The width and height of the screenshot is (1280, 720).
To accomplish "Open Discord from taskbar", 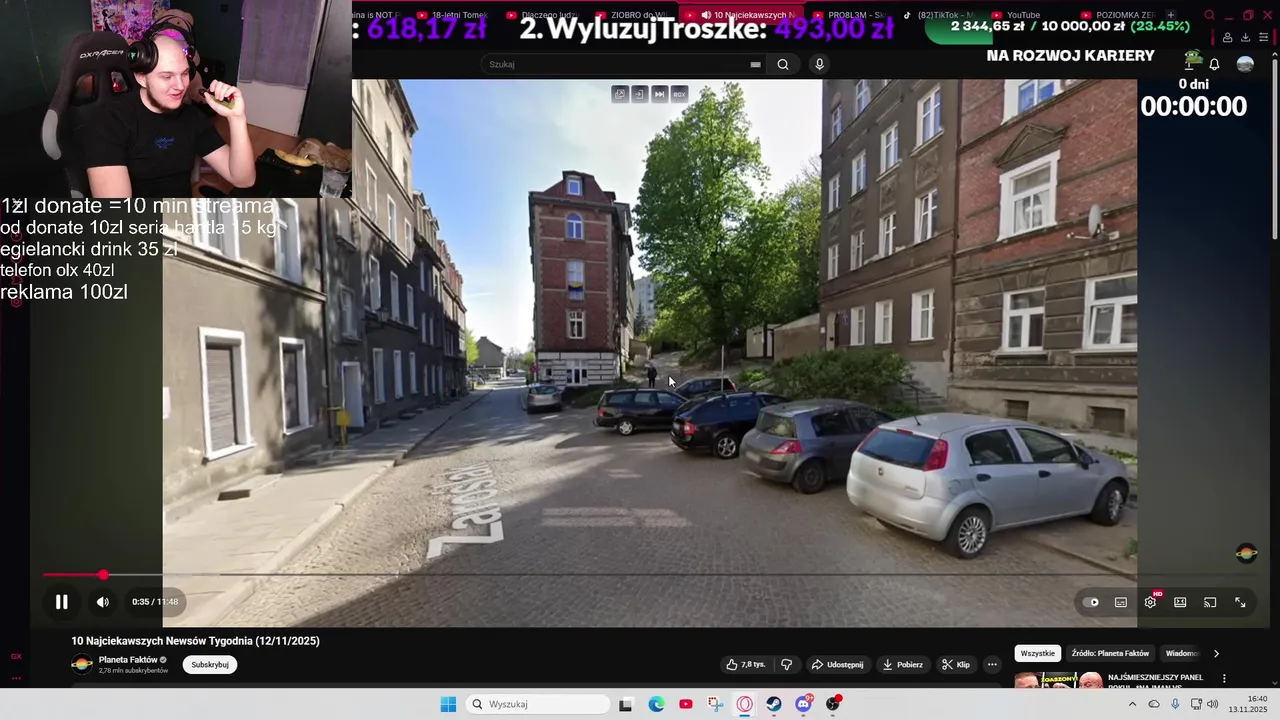I will point(803,704).
